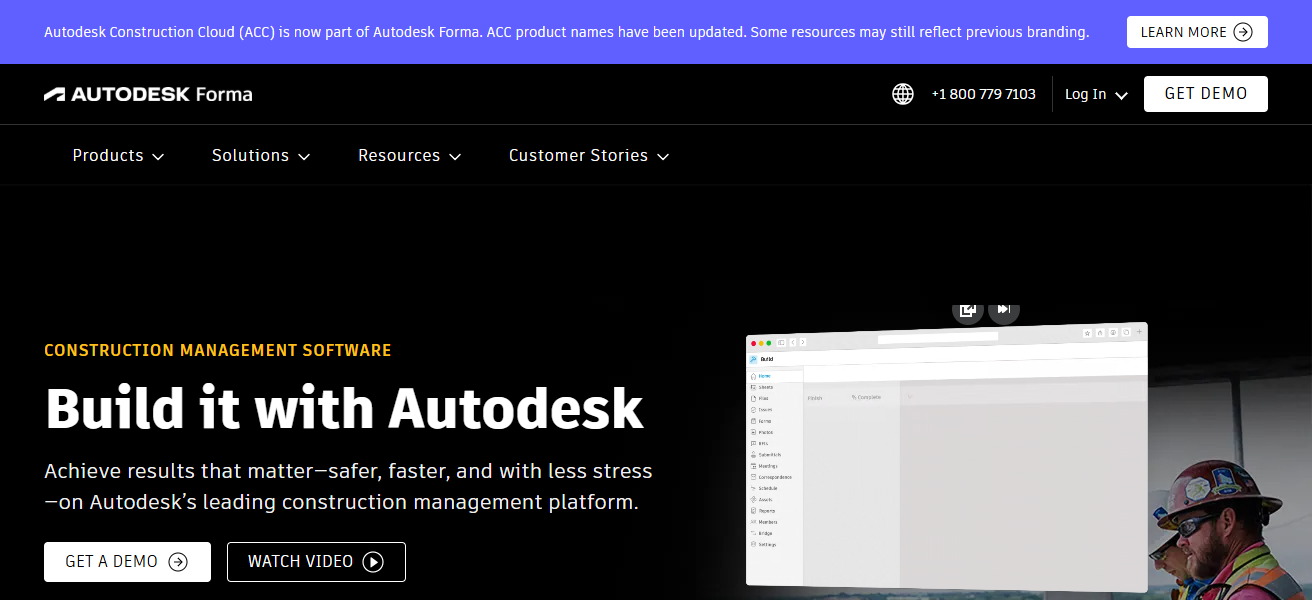
Task: Call the +1 800 779 7103 link
Action: 983,94
